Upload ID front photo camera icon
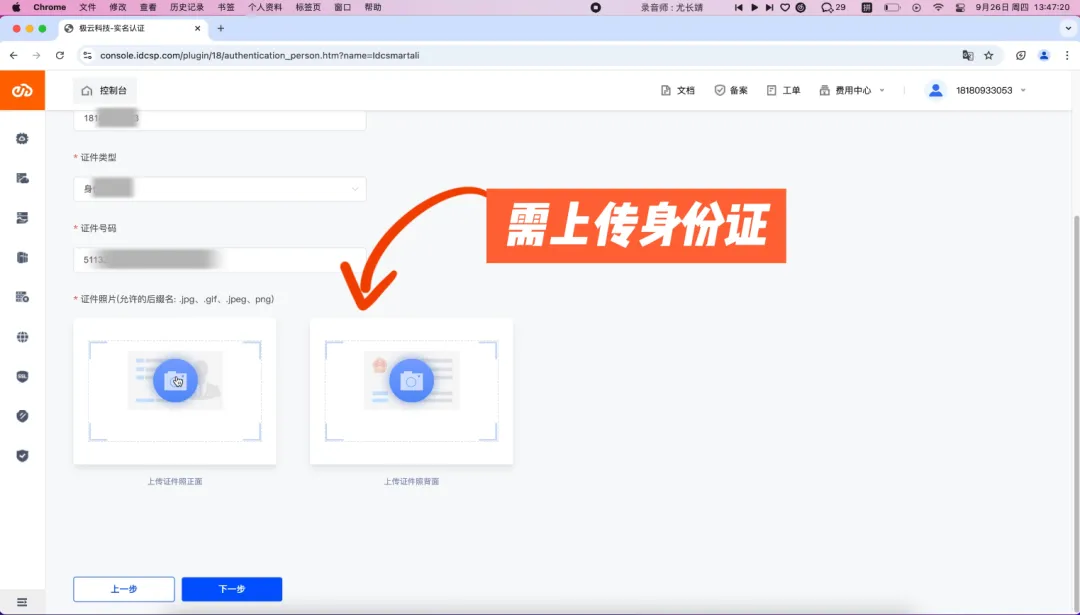The height and width of the screenshot is (615, 1080). [175, 380]
